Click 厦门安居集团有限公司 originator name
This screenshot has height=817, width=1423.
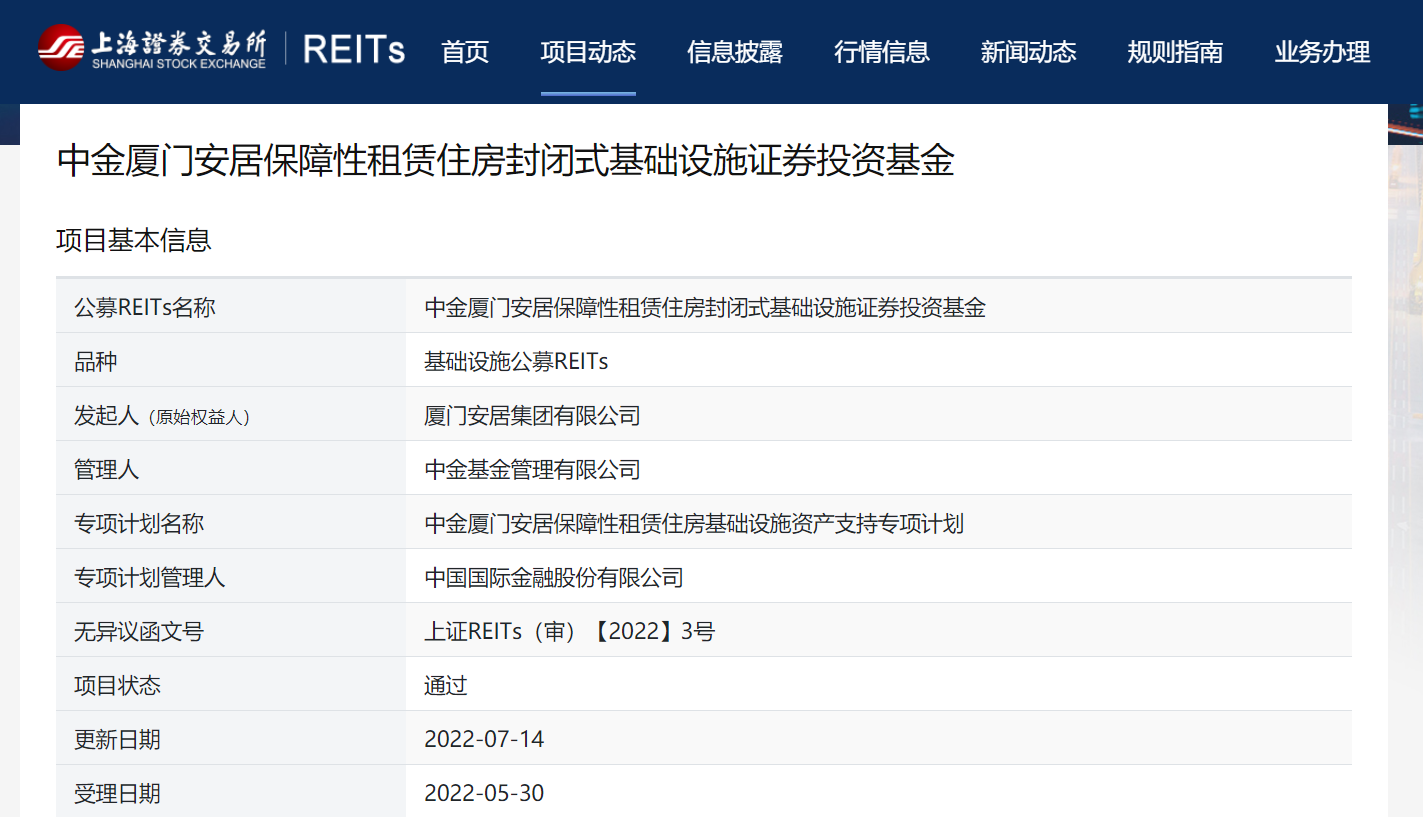[x=532, y=416]
